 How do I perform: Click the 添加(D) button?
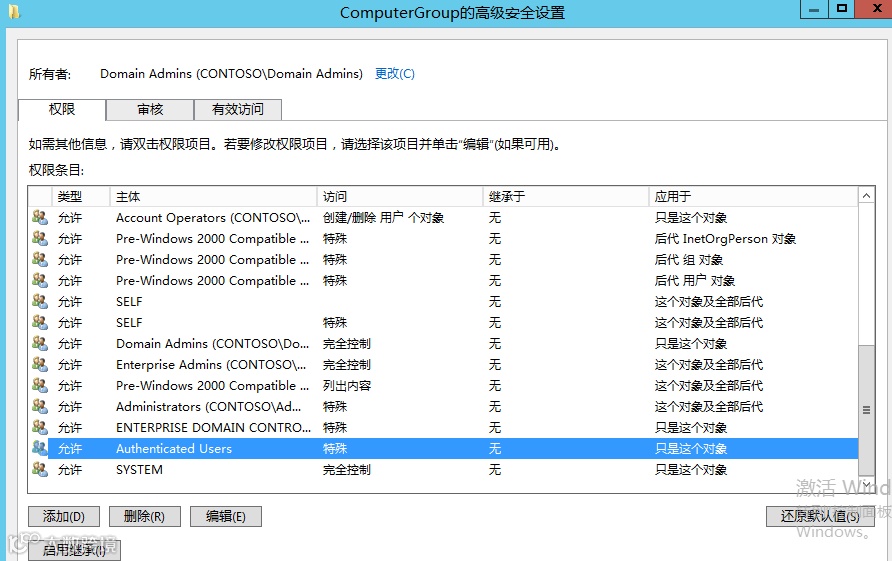[x=64, y=517]
